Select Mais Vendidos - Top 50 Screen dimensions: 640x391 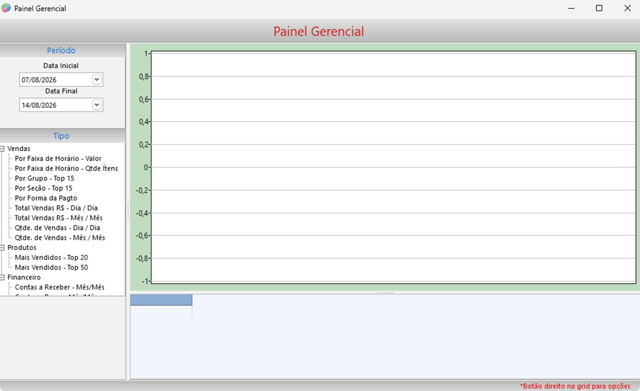tap(51, 267)
